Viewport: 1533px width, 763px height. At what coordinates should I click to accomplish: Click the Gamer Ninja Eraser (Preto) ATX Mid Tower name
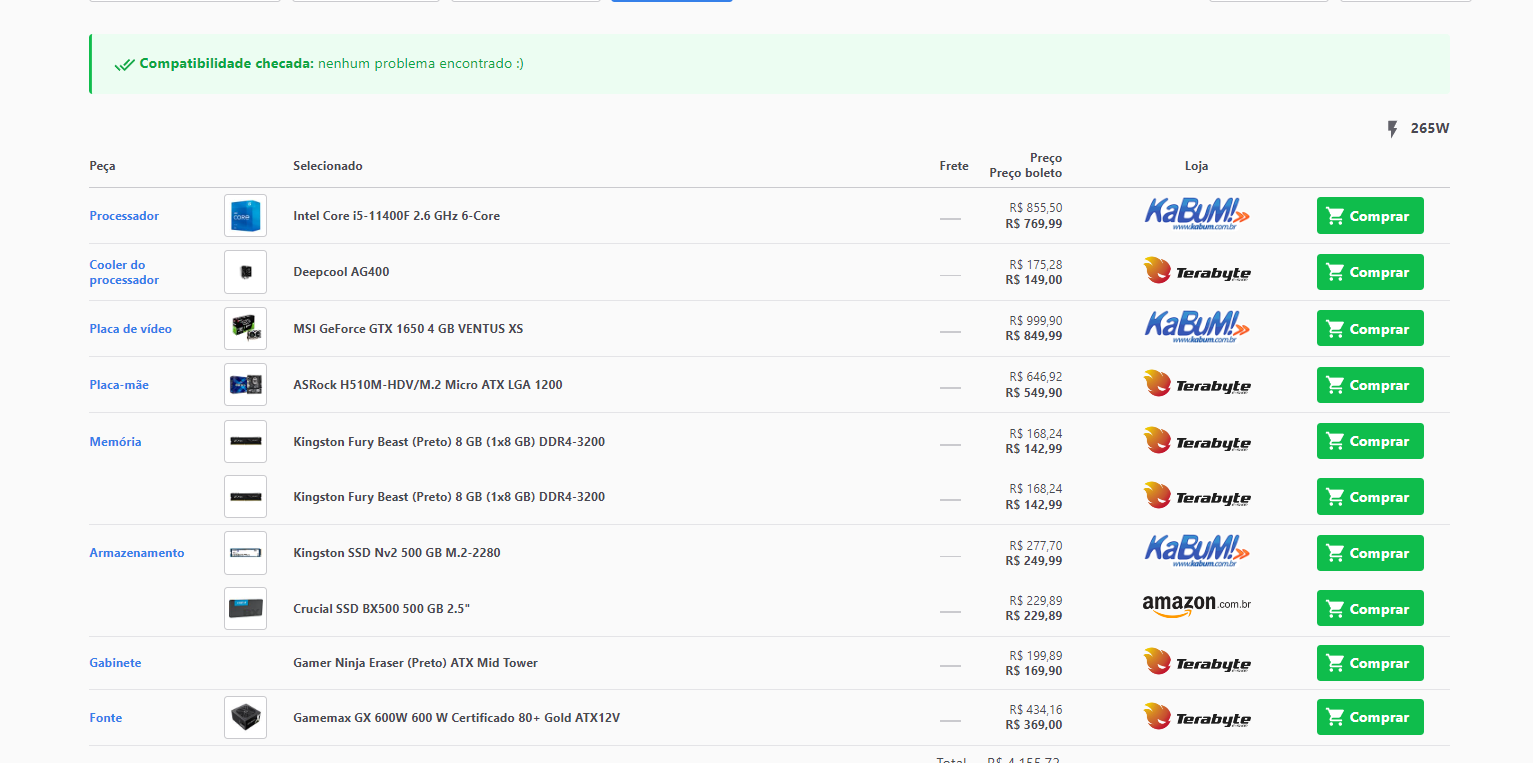pyautogui.click(x=415, y=663)
